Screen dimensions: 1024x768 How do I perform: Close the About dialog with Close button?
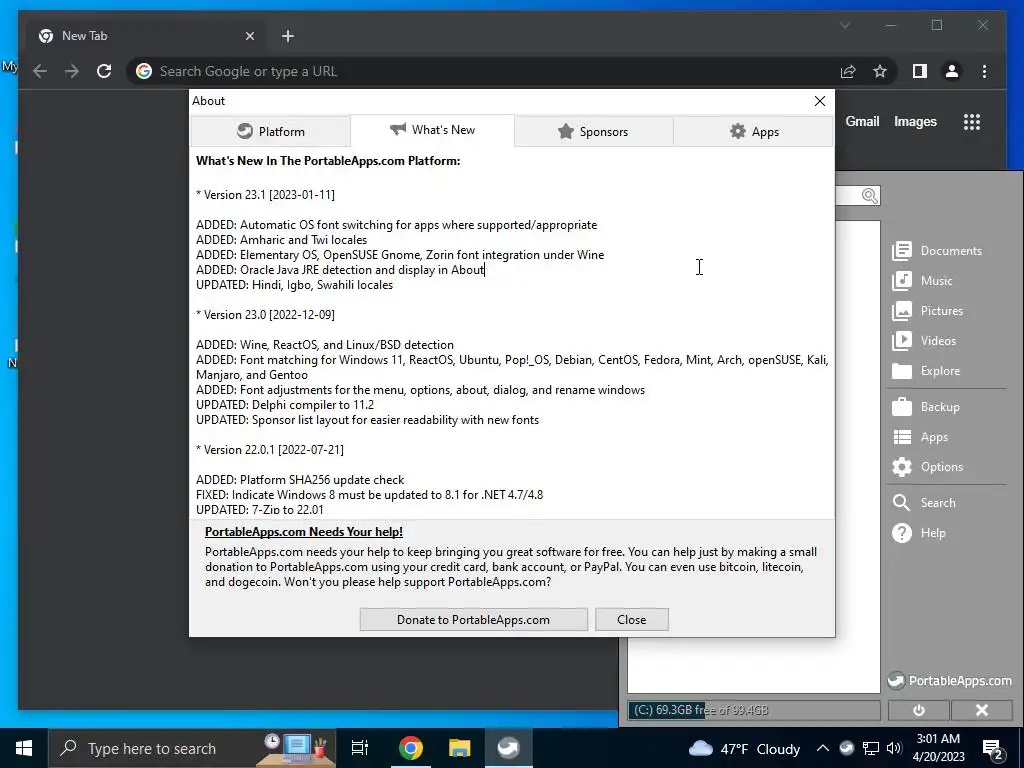632,619
